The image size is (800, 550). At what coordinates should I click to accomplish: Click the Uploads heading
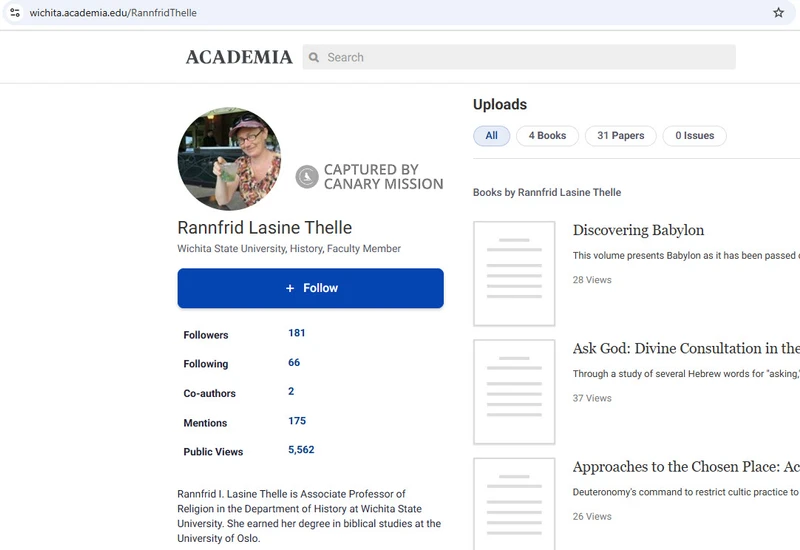[499, 105]
